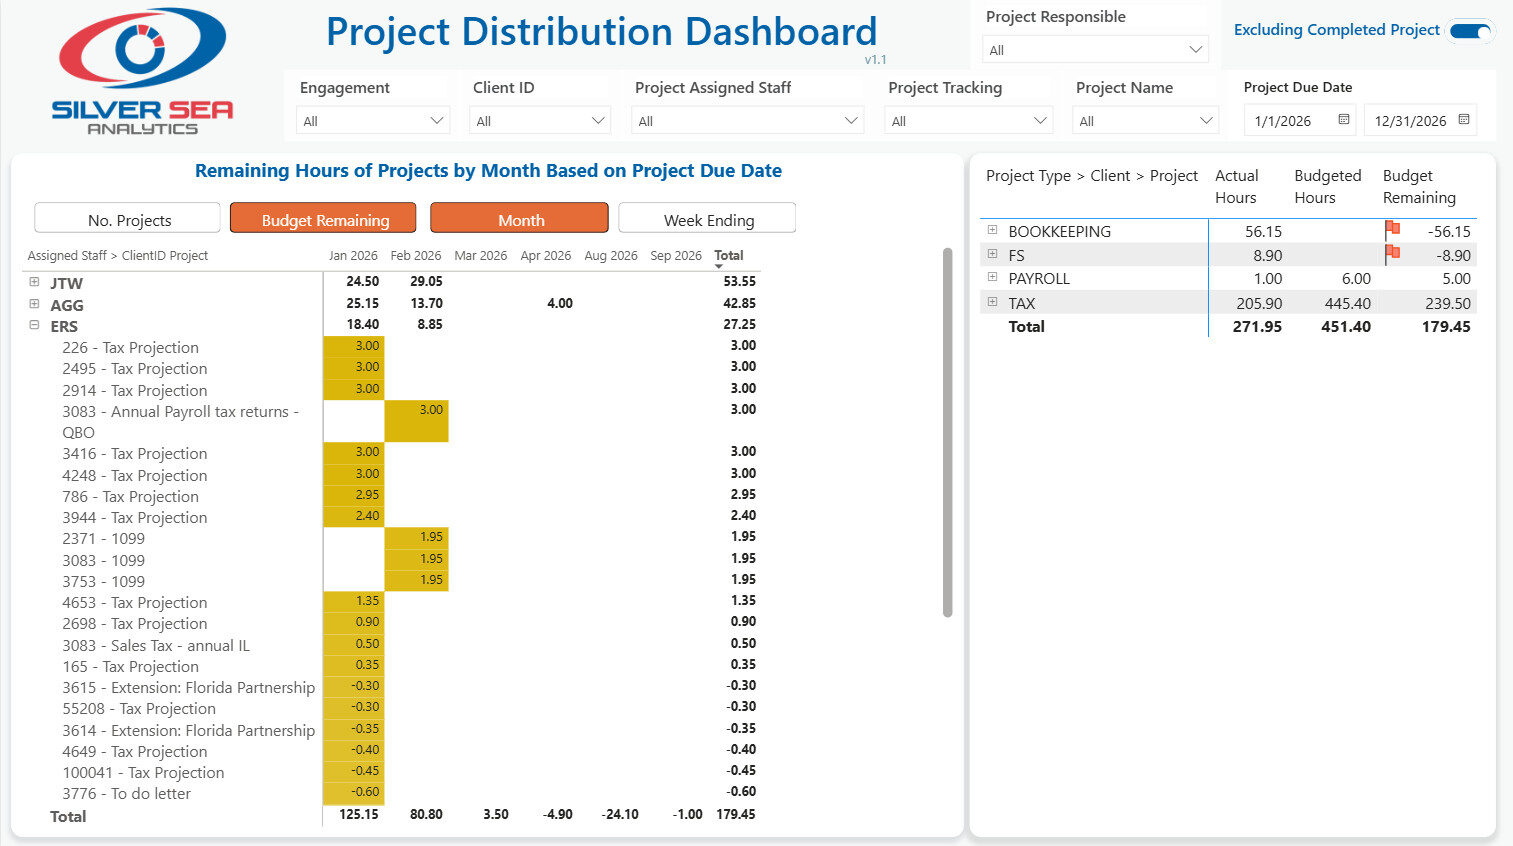Click the Total column sort arrow
Image resolution: width=1513 pixels, height=846 pixels.
[719, 267]
